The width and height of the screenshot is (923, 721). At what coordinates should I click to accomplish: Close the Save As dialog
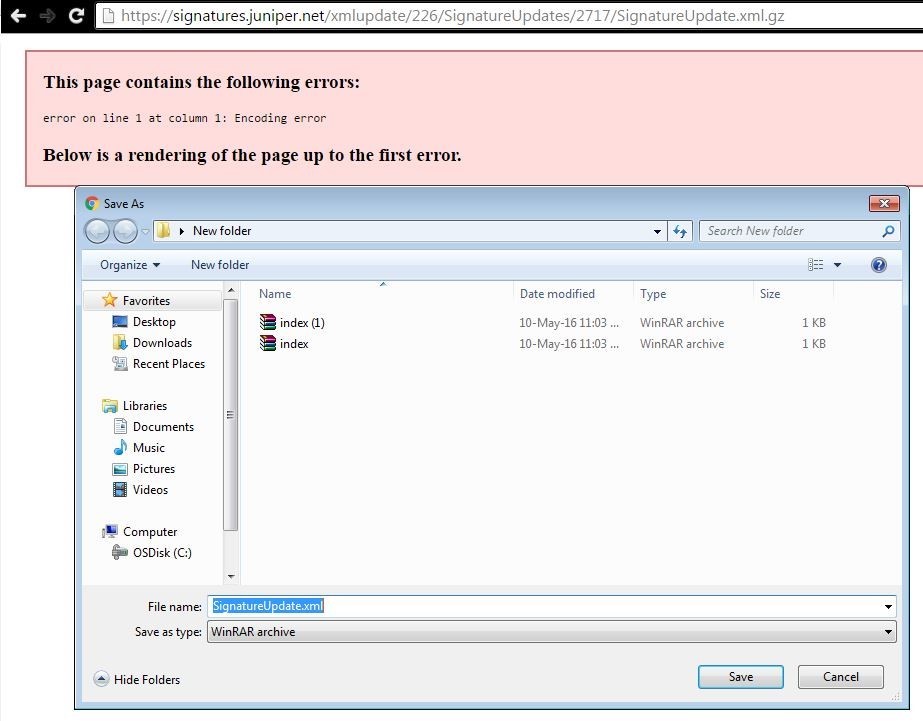point(884,203)
